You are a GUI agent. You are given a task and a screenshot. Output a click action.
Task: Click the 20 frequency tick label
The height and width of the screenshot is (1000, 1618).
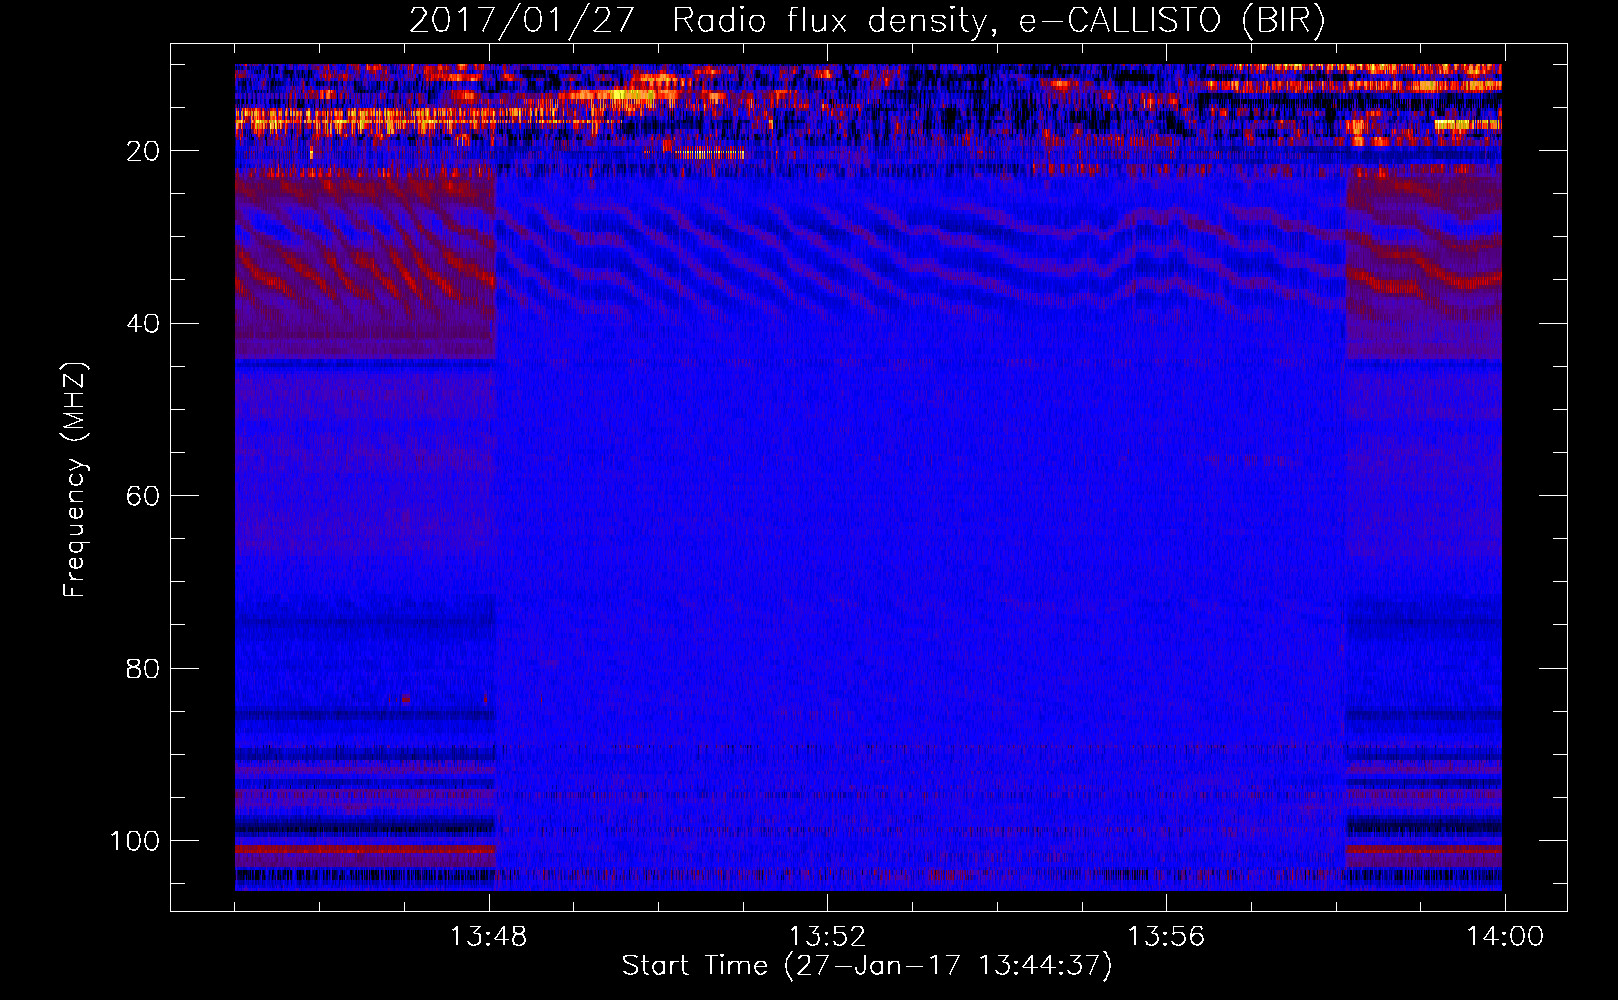pos(143,152)
